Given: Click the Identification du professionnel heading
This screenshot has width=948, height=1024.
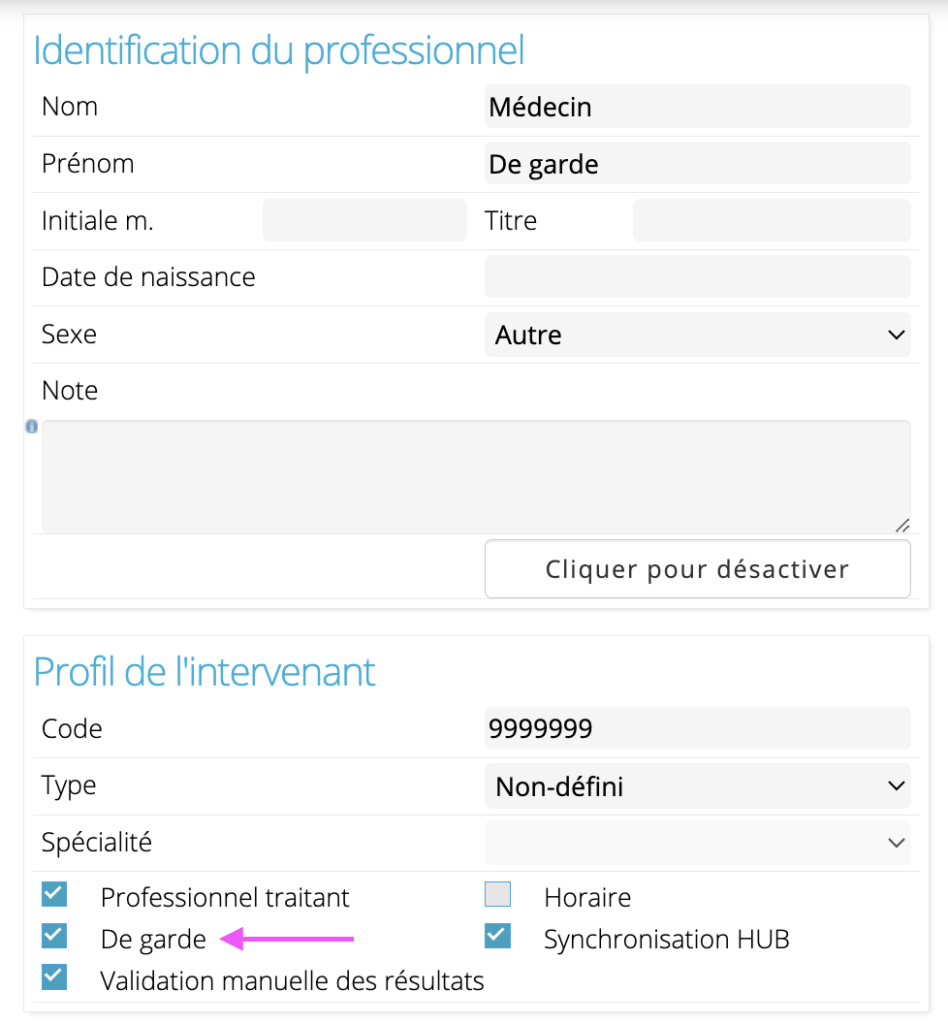Looking at the screenshot, I should (x=279, y=50).
